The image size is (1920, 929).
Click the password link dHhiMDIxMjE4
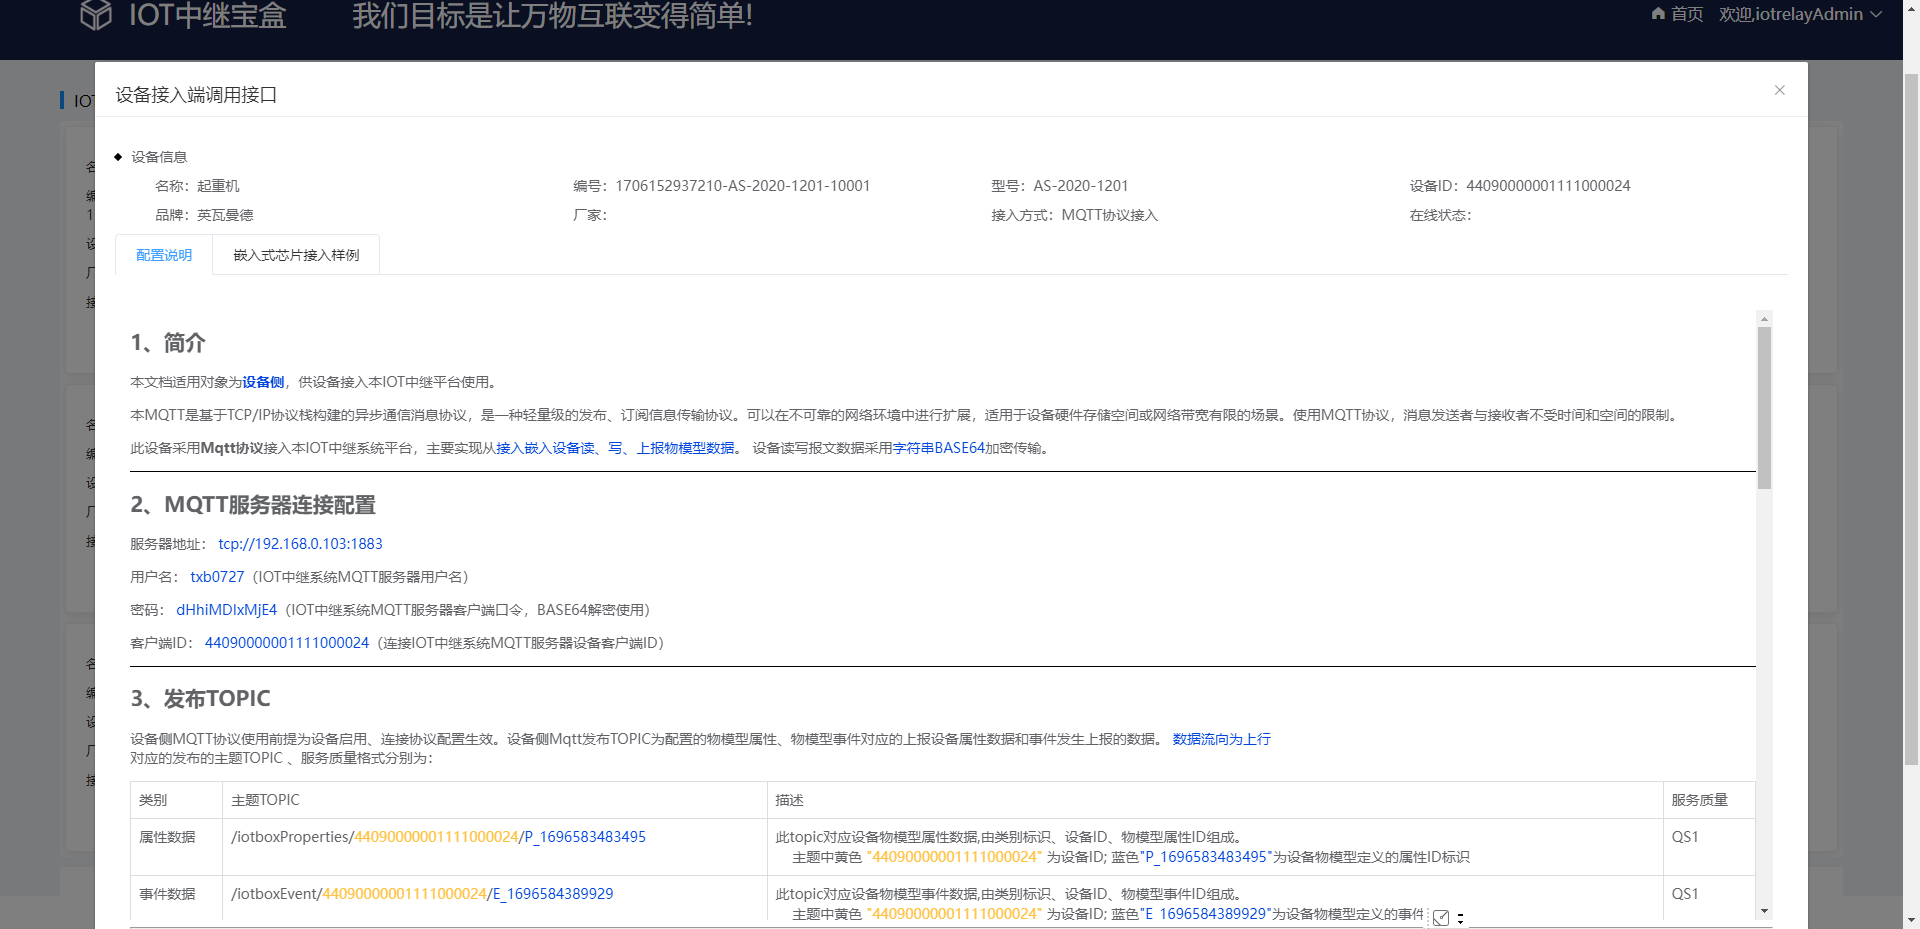coord(226,610)
